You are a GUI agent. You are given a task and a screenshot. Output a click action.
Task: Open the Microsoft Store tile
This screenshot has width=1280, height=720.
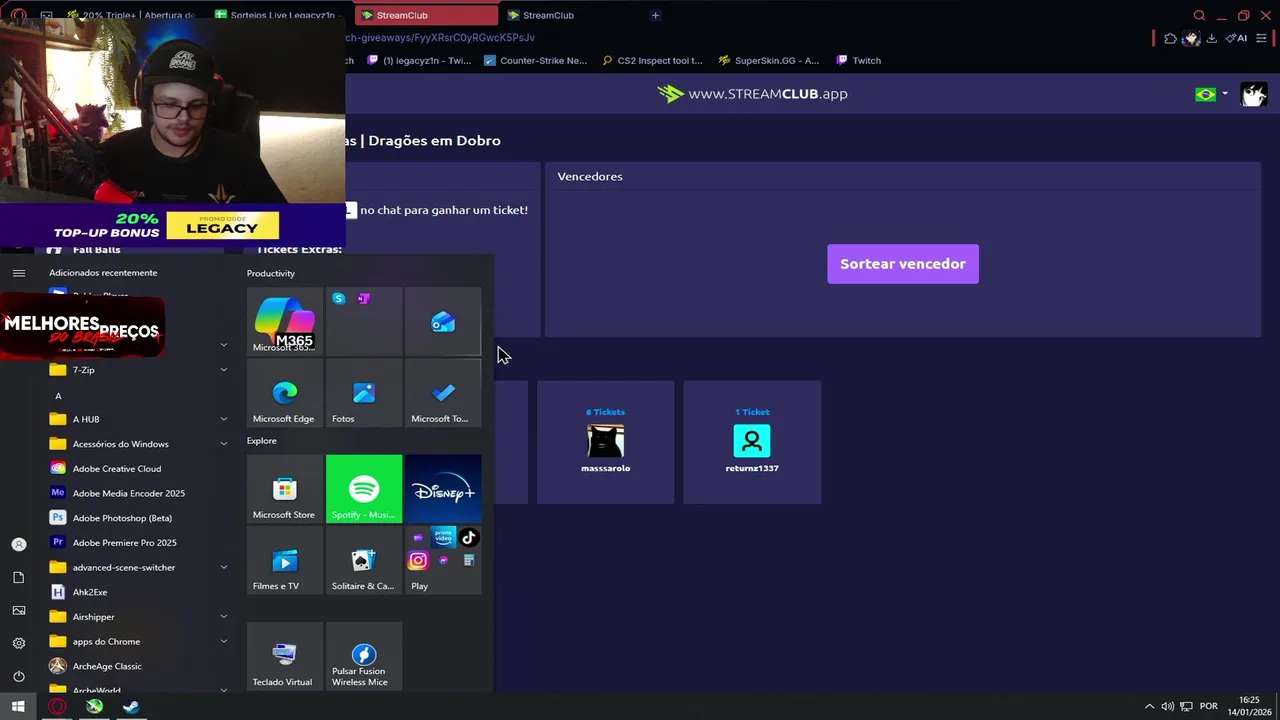pos(285,489)
